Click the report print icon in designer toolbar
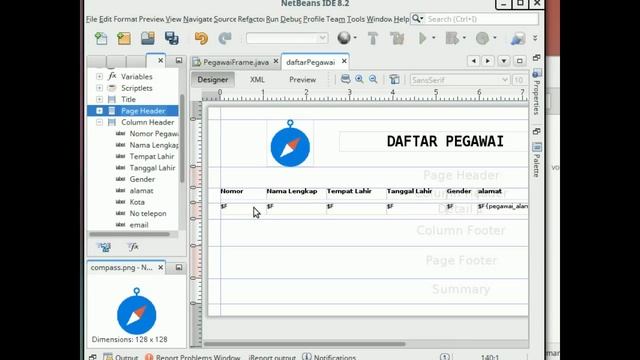Viewport: 640px width, 360px height. tap(345, 79)
